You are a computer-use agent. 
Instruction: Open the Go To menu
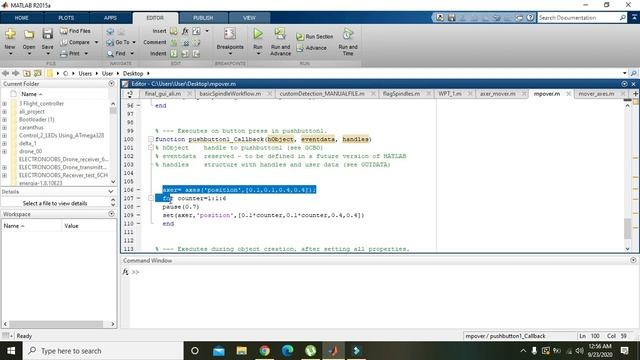click(x=120, y=42)
